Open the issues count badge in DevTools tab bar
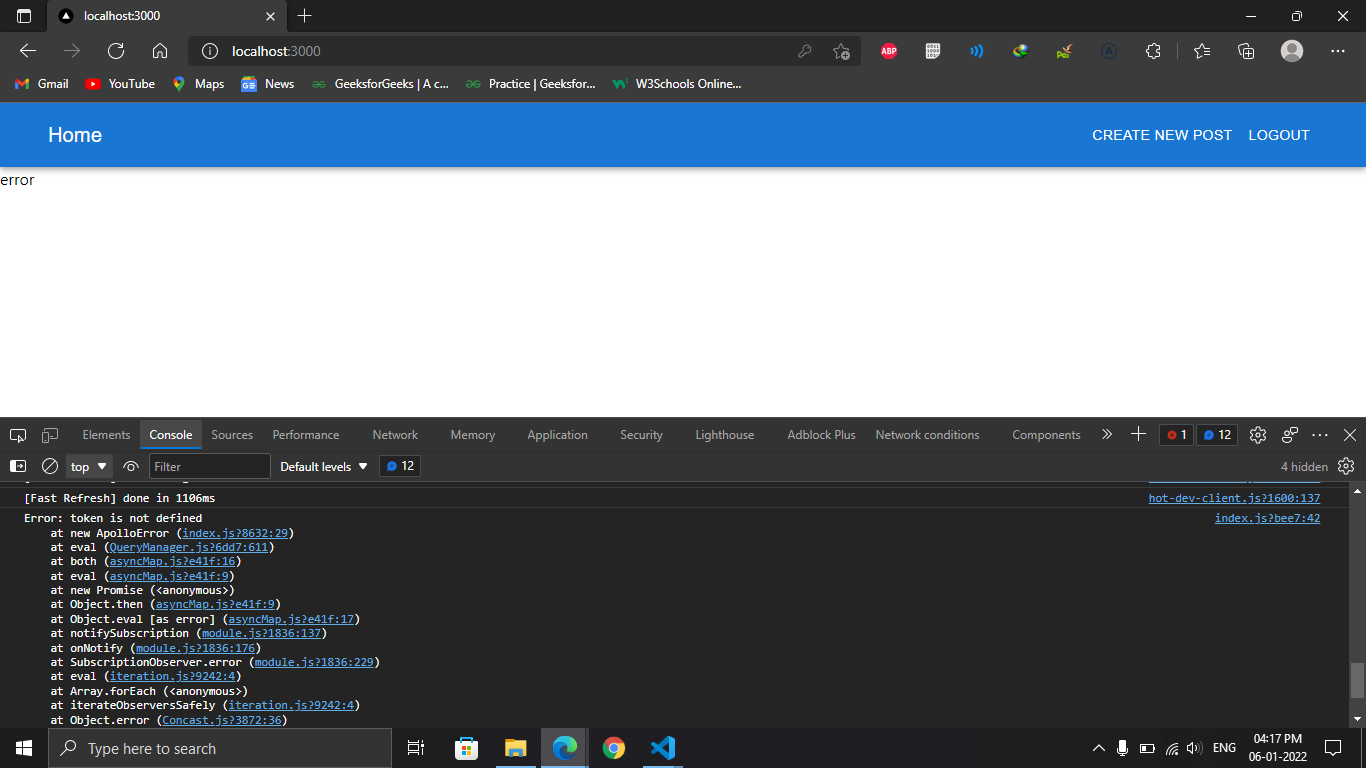The height and width of the screenshot is (768, 1366). (1217, 435)
